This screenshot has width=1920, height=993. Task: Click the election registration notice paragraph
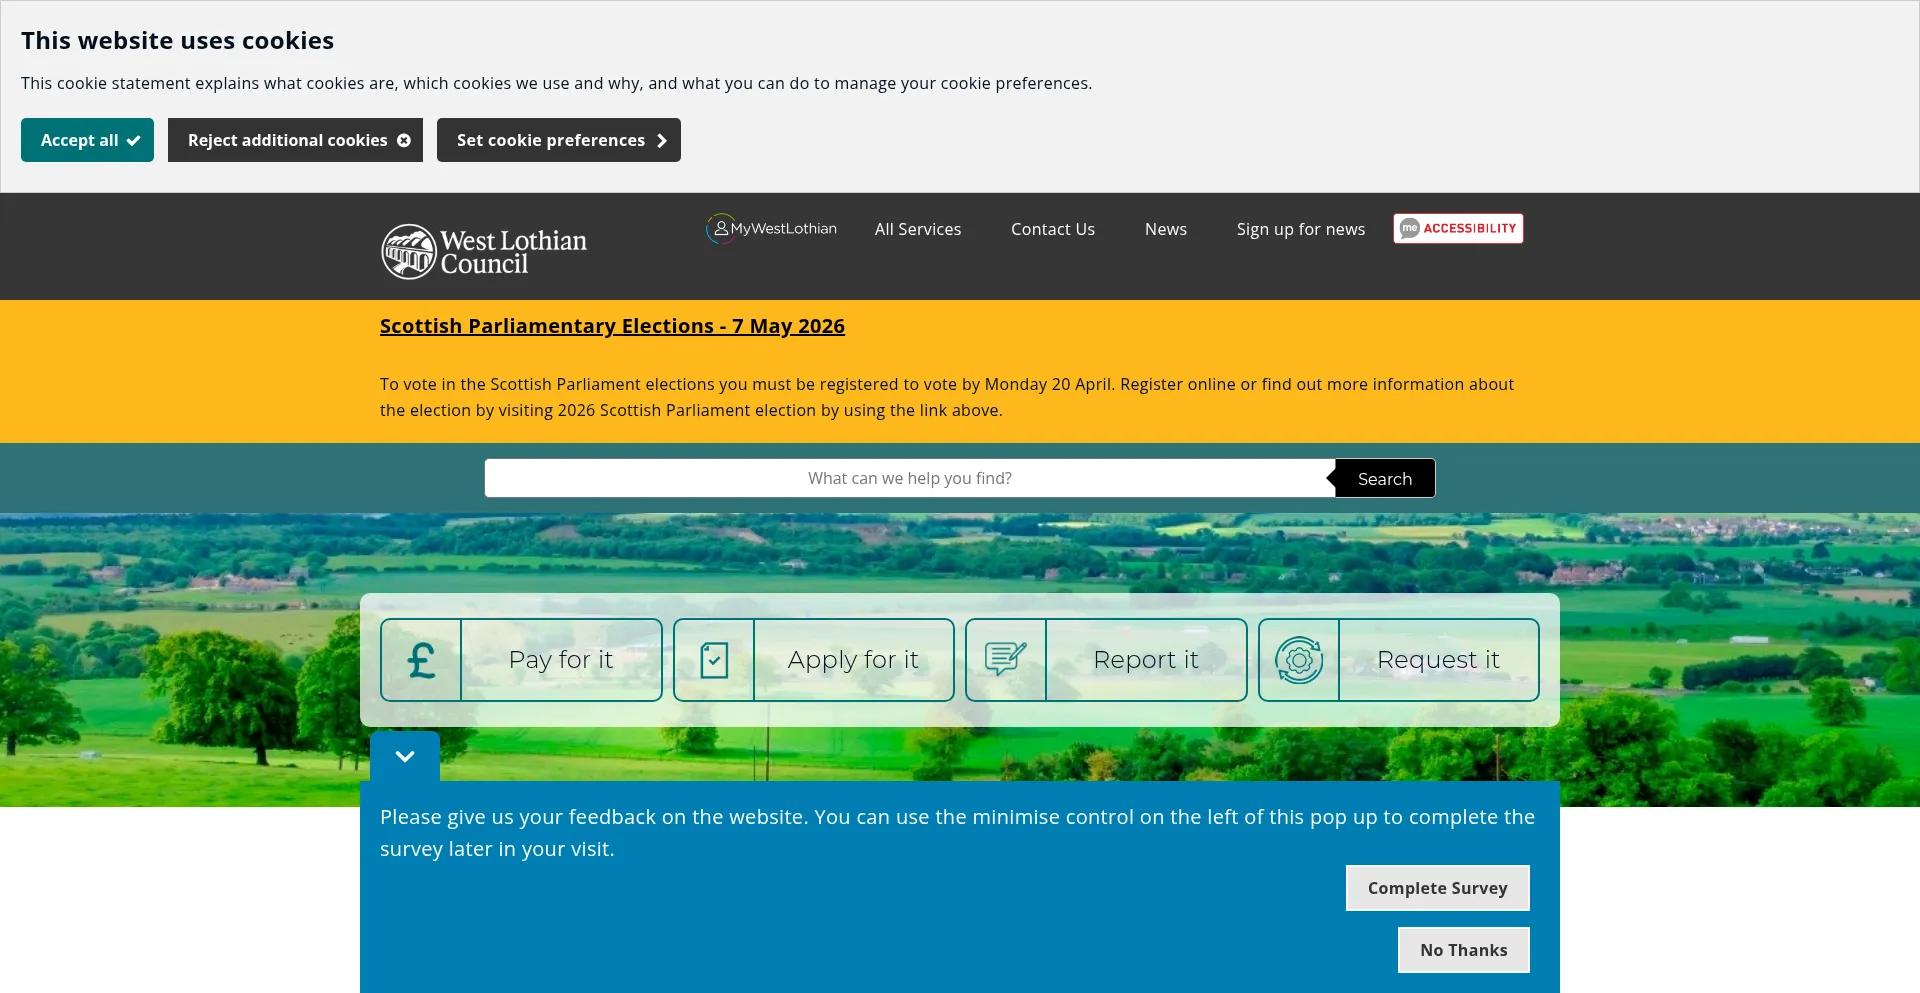(947, 397)
